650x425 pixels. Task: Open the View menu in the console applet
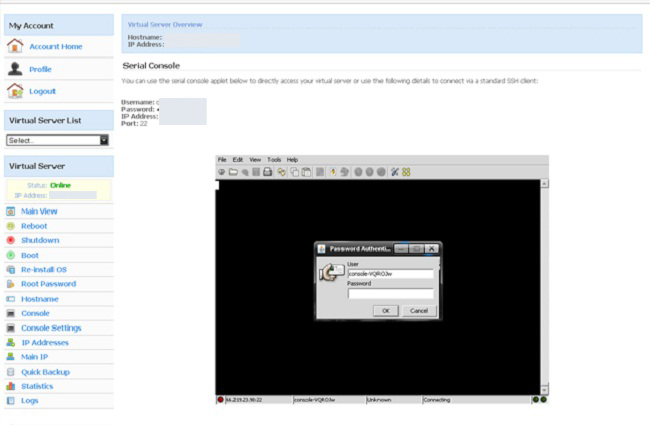tap(255, 160)
